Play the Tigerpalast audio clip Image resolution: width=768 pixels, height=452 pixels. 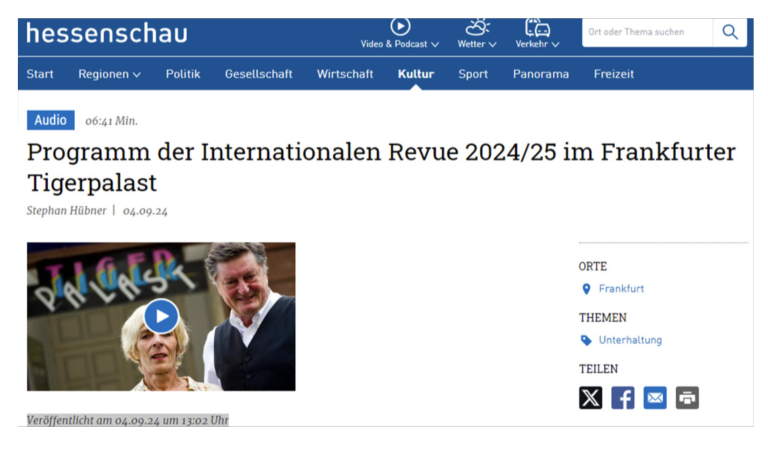[161, 316]
